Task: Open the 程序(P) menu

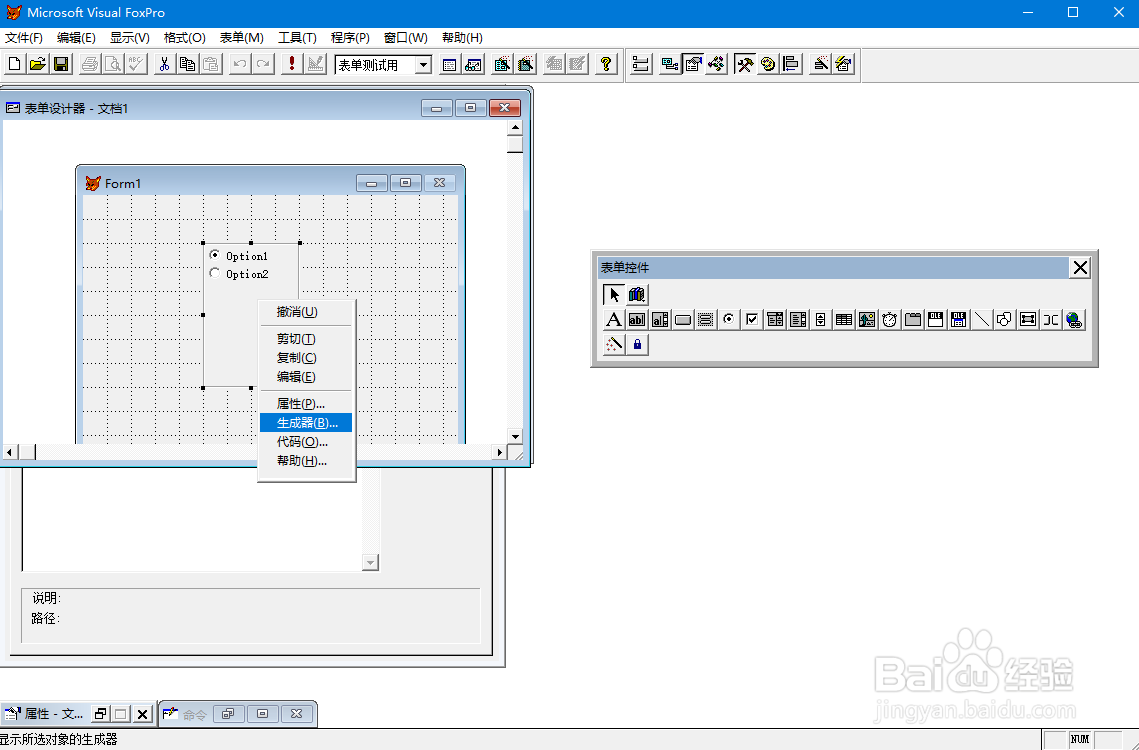Action: point(350,38)
